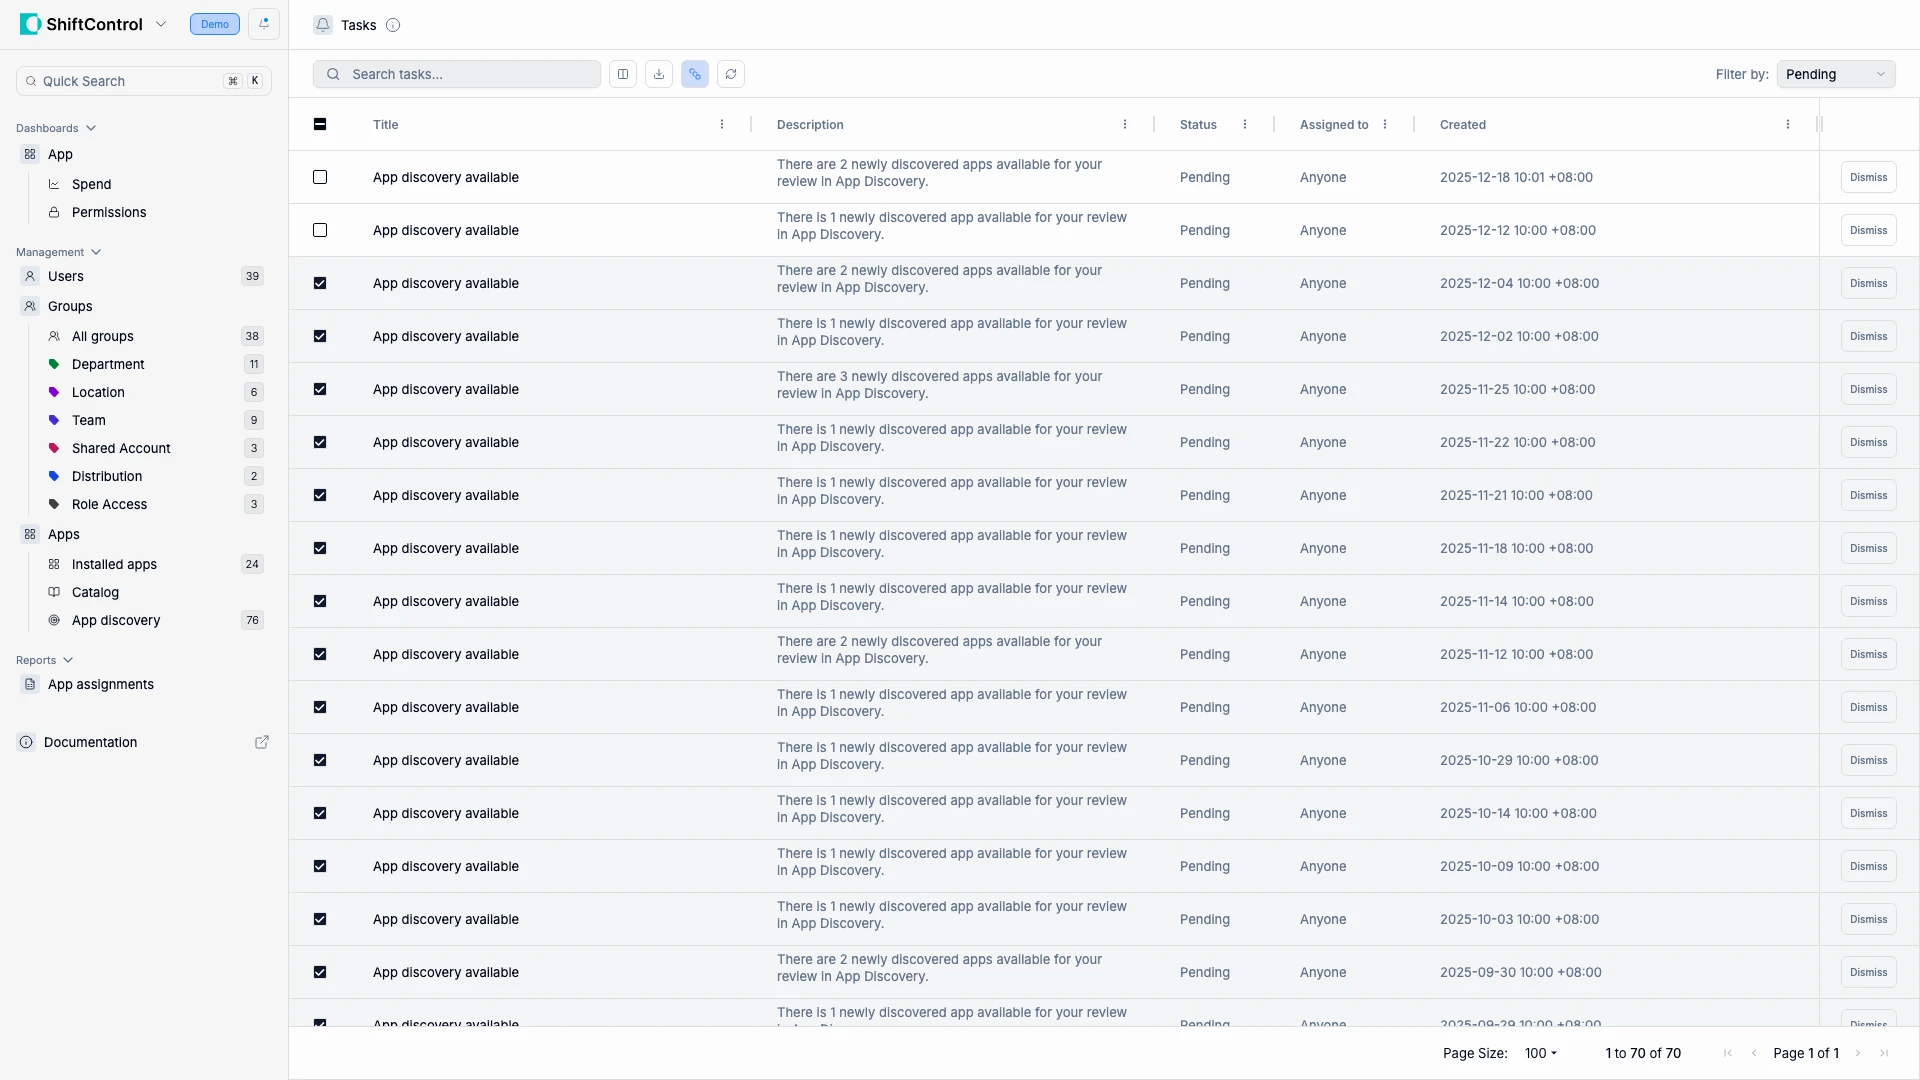Open Documentation external link icon

click(262, 742)
